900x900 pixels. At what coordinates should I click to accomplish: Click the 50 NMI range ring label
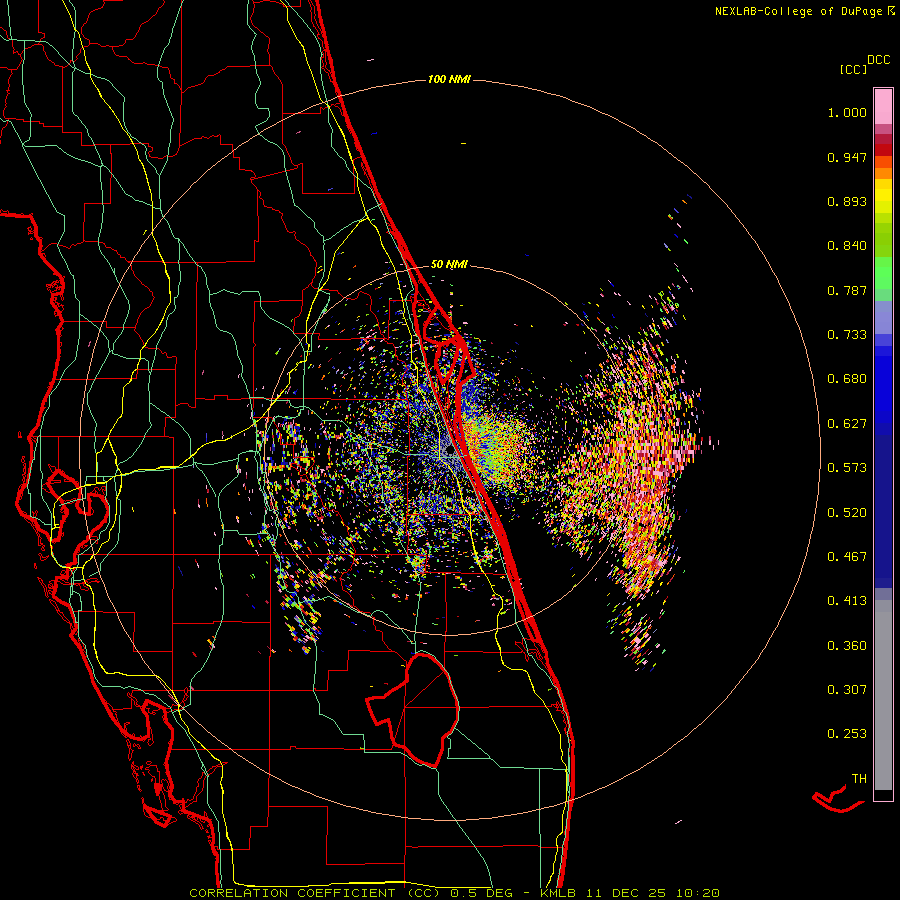click(449, 264)
